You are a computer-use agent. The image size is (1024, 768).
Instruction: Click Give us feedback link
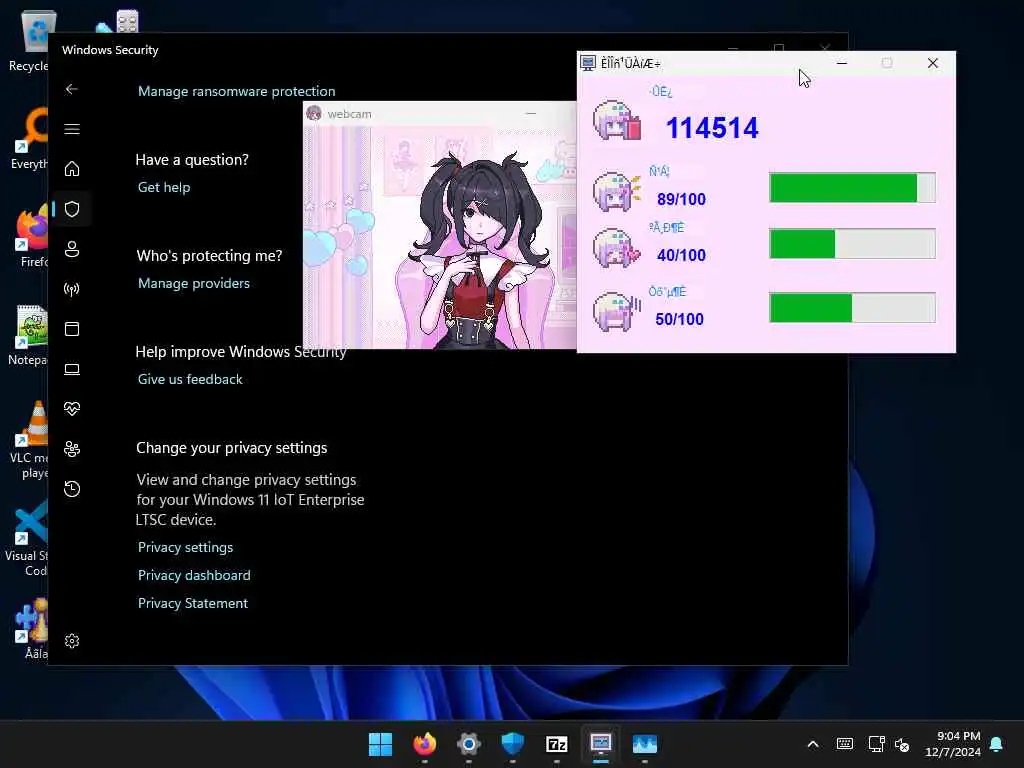190,379
